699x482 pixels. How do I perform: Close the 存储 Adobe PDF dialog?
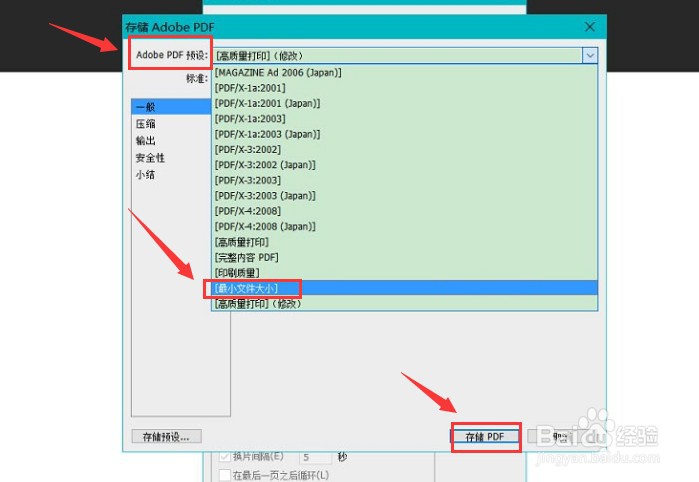click(x=590, y=27)
